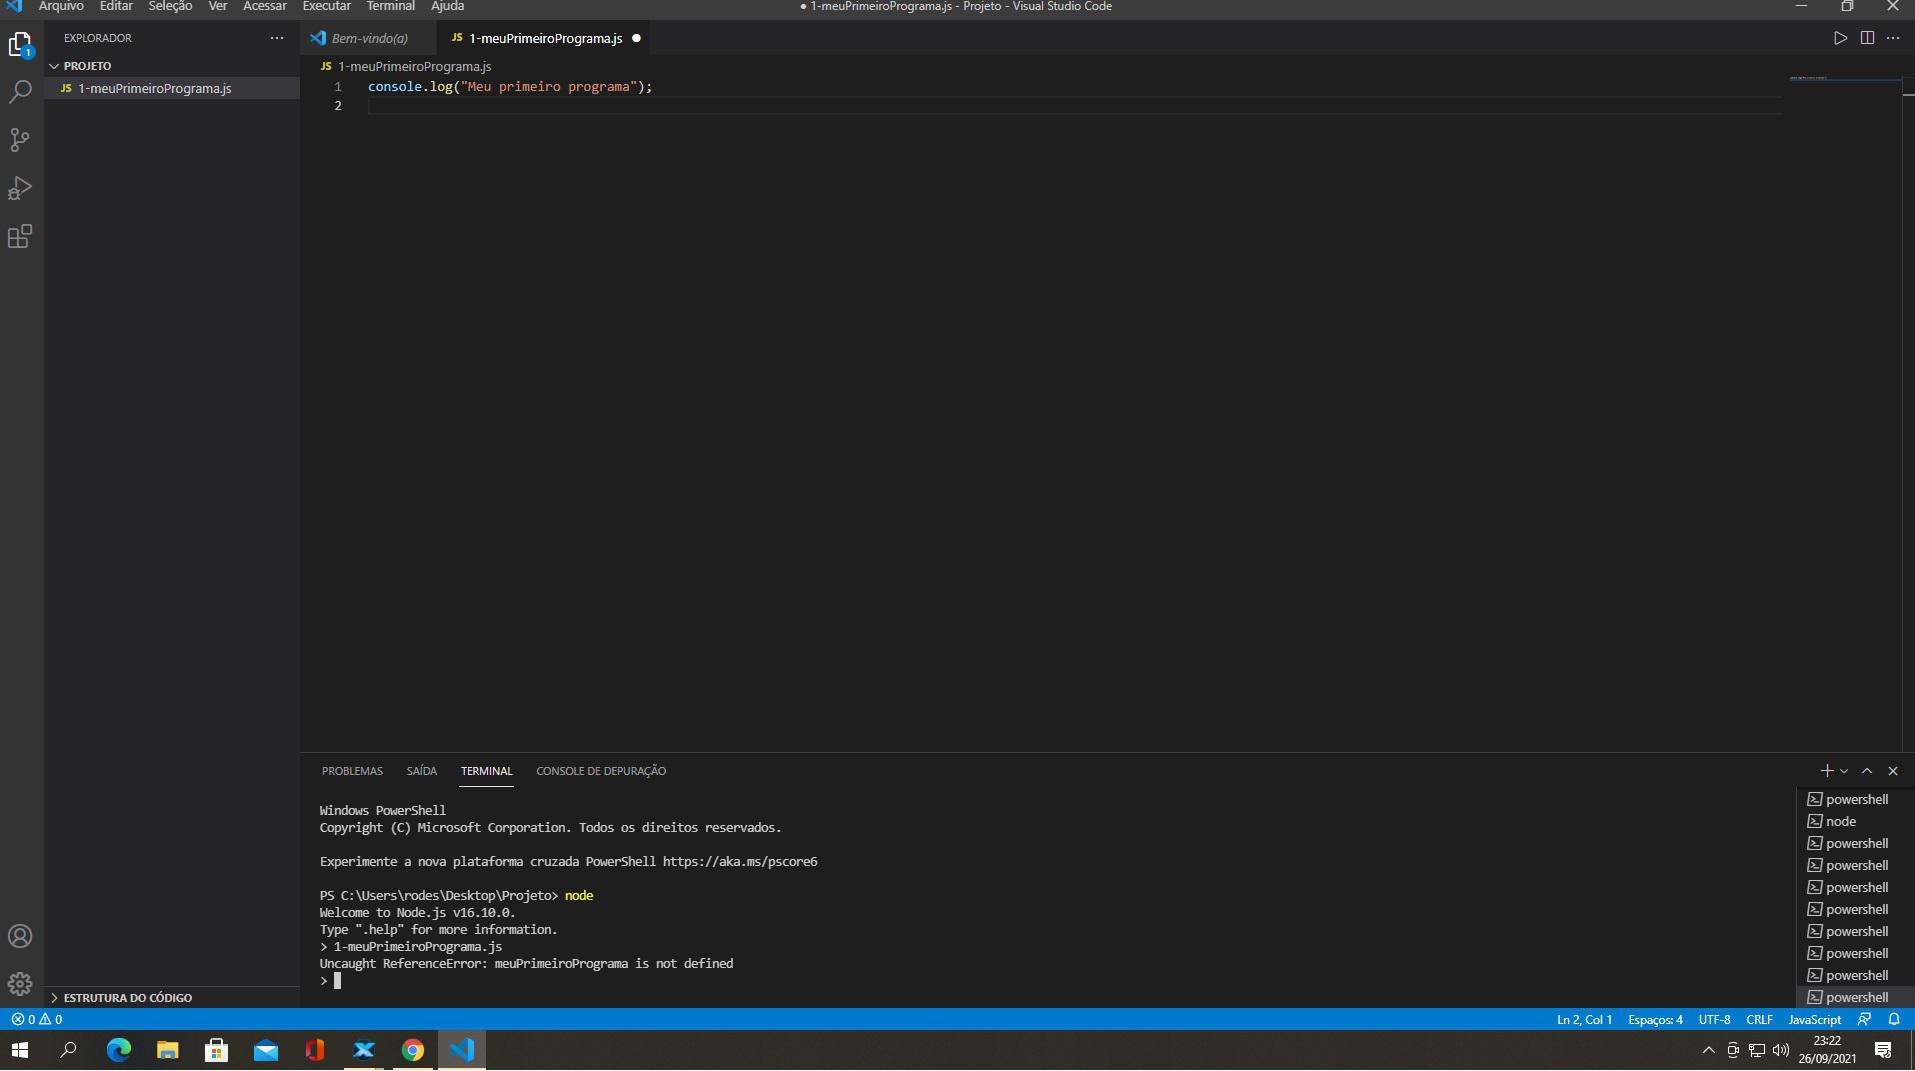This screenshot has width=1915, height=1071.
Task: Open Explorer views and more actions menu
Action: pyautogui.click(x=277, y=38)
